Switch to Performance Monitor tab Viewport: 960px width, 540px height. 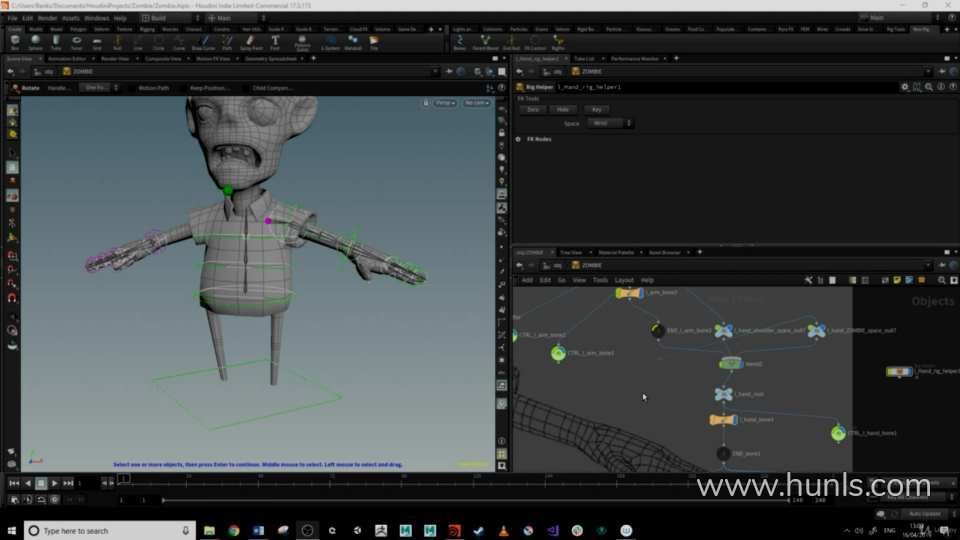click(x=634, y=59)
